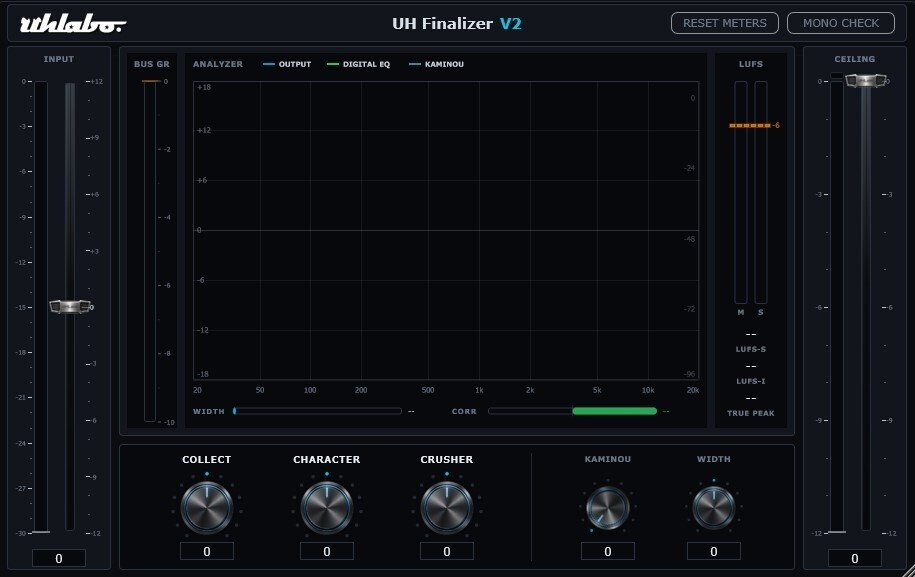Click the CHARACTER knob
This screenshot has width=915, height=577.
[x=327, y=508]
